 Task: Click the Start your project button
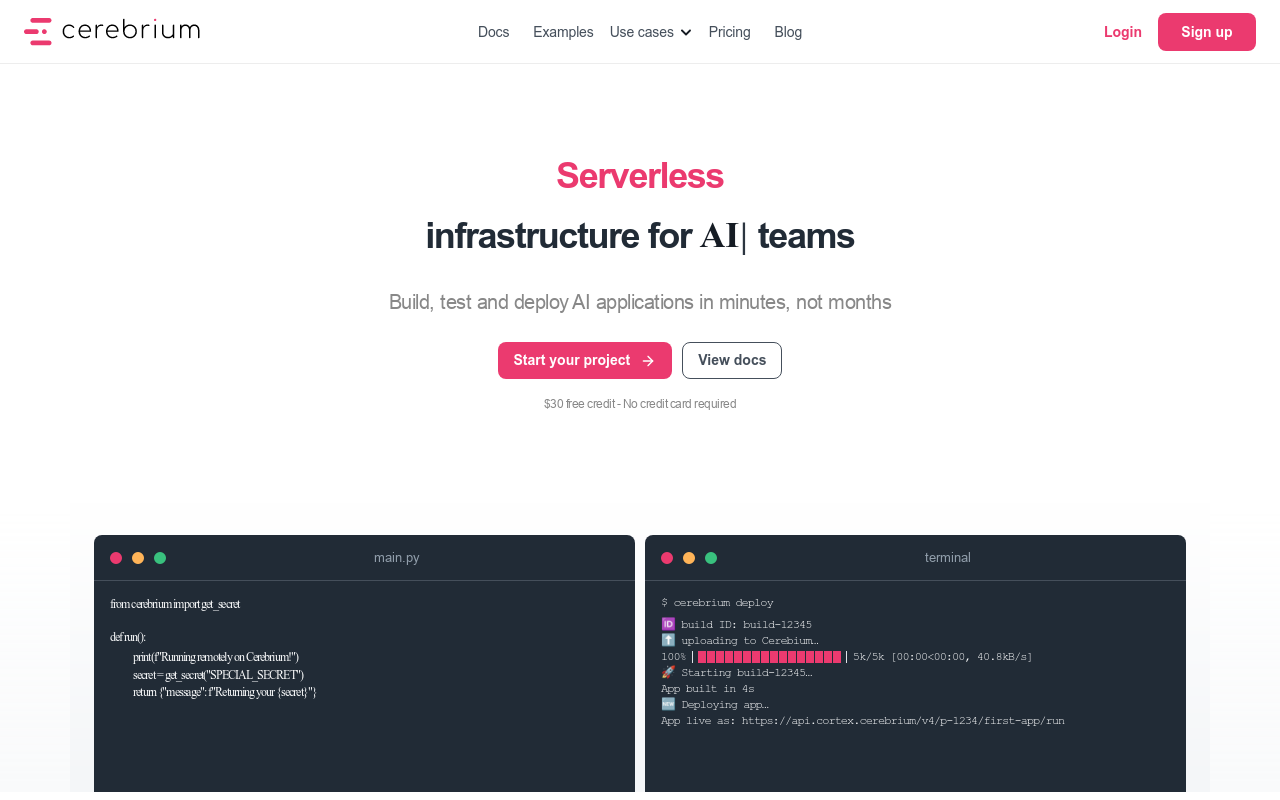click(585, 360)
